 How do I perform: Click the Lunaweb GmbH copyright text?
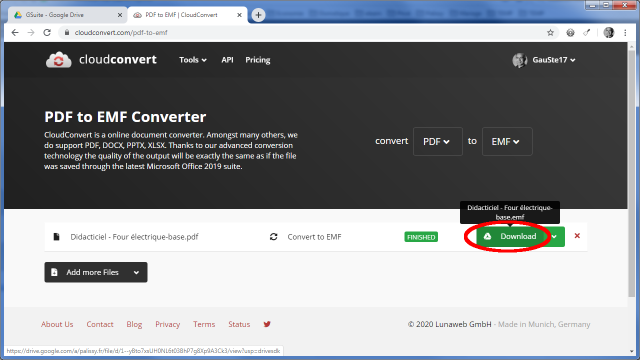[x=449, y=324]
